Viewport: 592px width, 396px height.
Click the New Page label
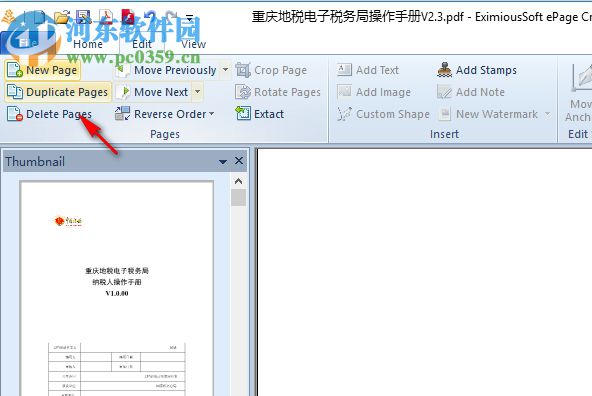[51, 70]
